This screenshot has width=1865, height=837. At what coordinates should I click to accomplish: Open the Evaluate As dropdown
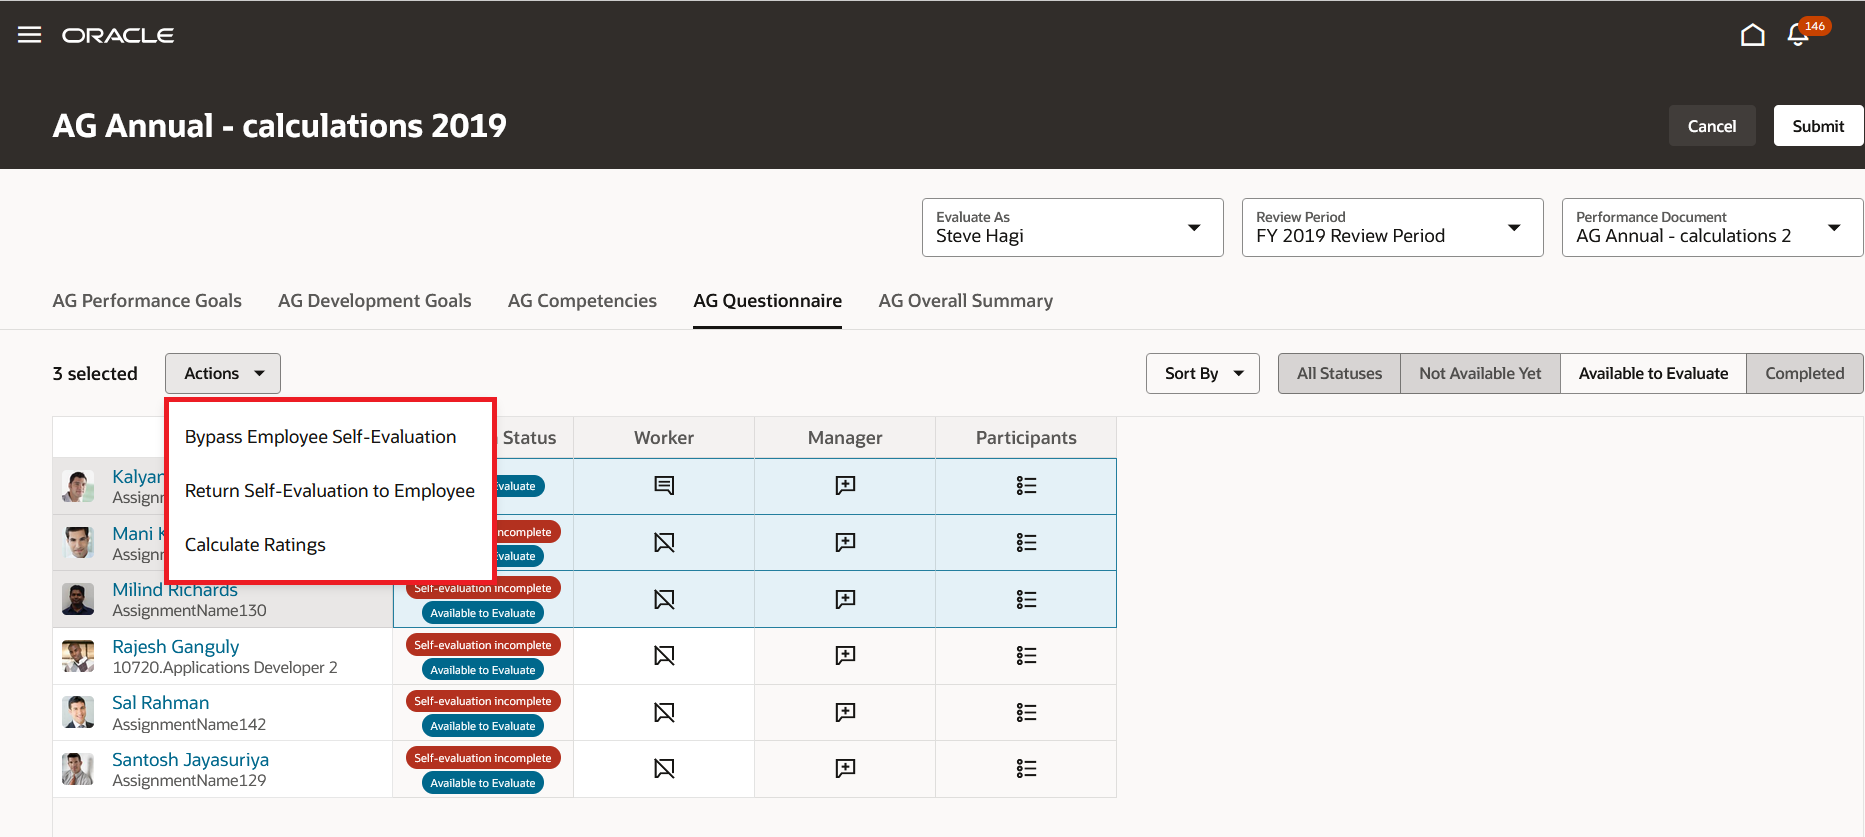tap(1072, 227)
